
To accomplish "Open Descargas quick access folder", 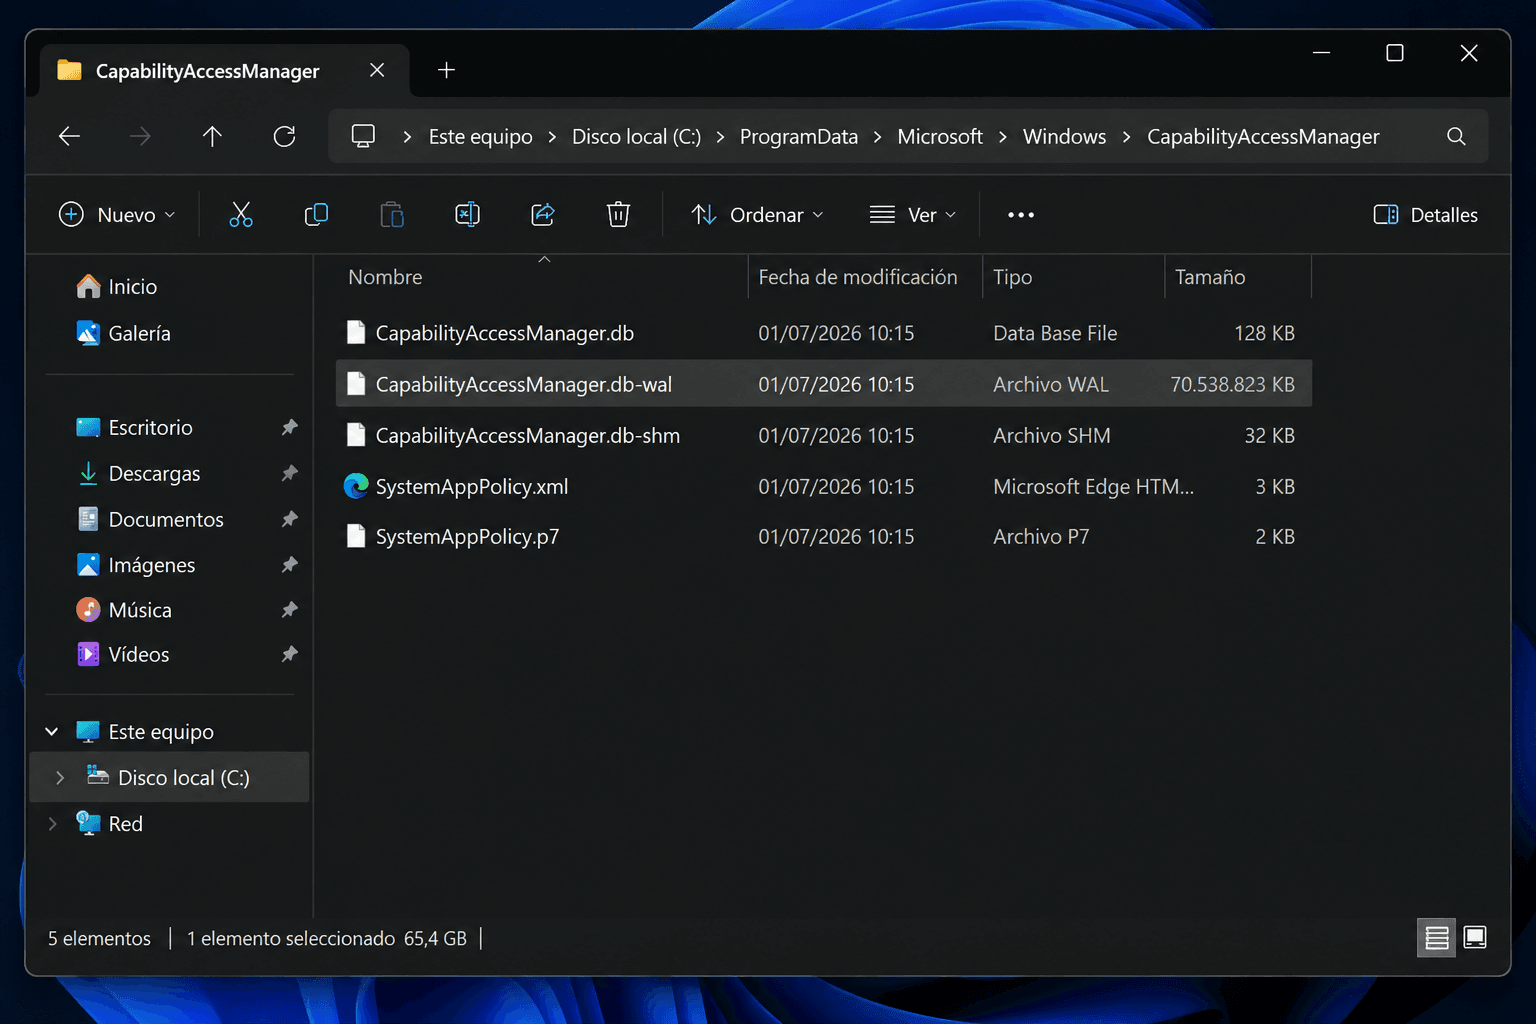I will (x=155, y=473).
